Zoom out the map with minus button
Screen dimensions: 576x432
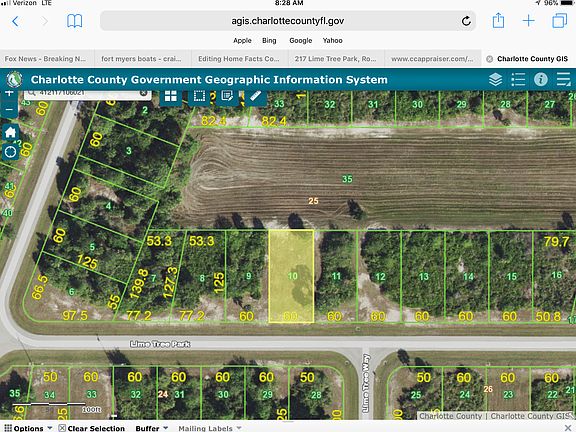[10, 109]
